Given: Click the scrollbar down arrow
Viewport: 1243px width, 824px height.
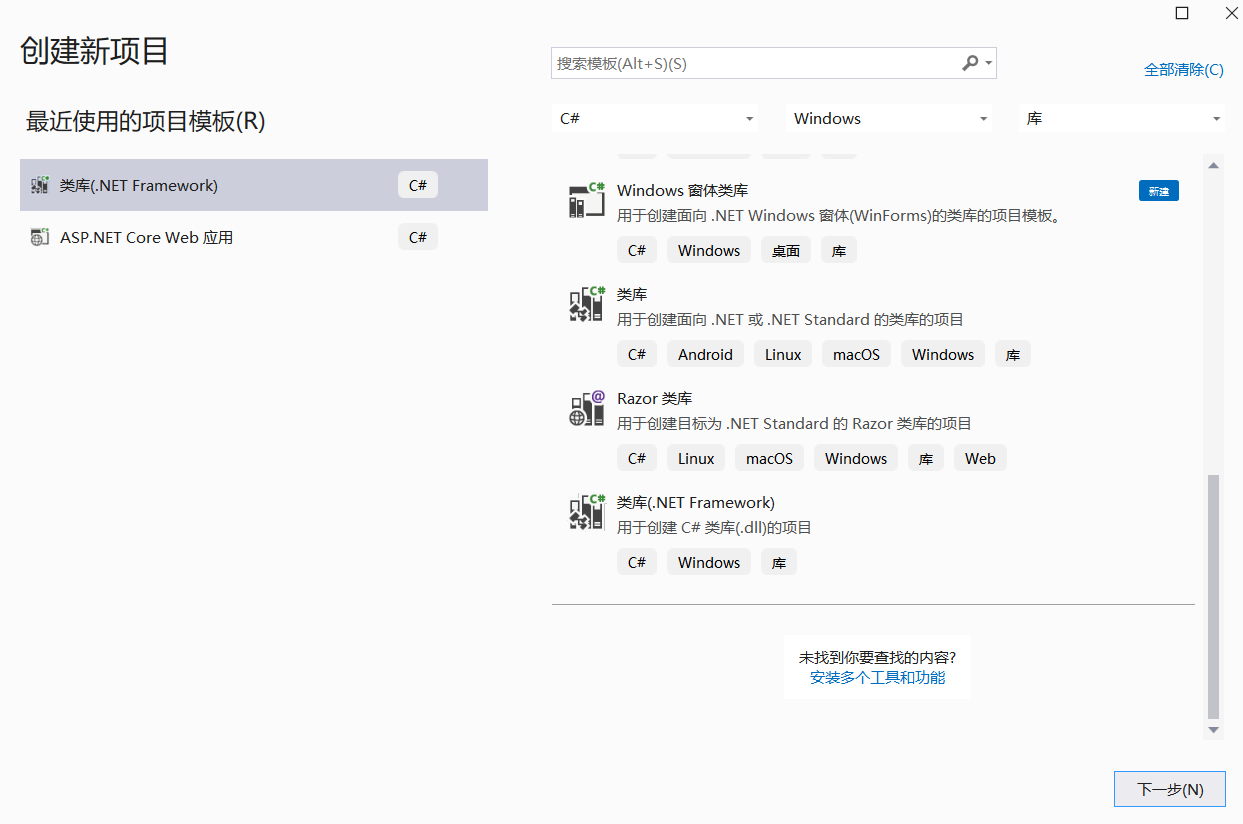Looking at the screenshot, I should pyautogui.click(x=1214, y=730).
